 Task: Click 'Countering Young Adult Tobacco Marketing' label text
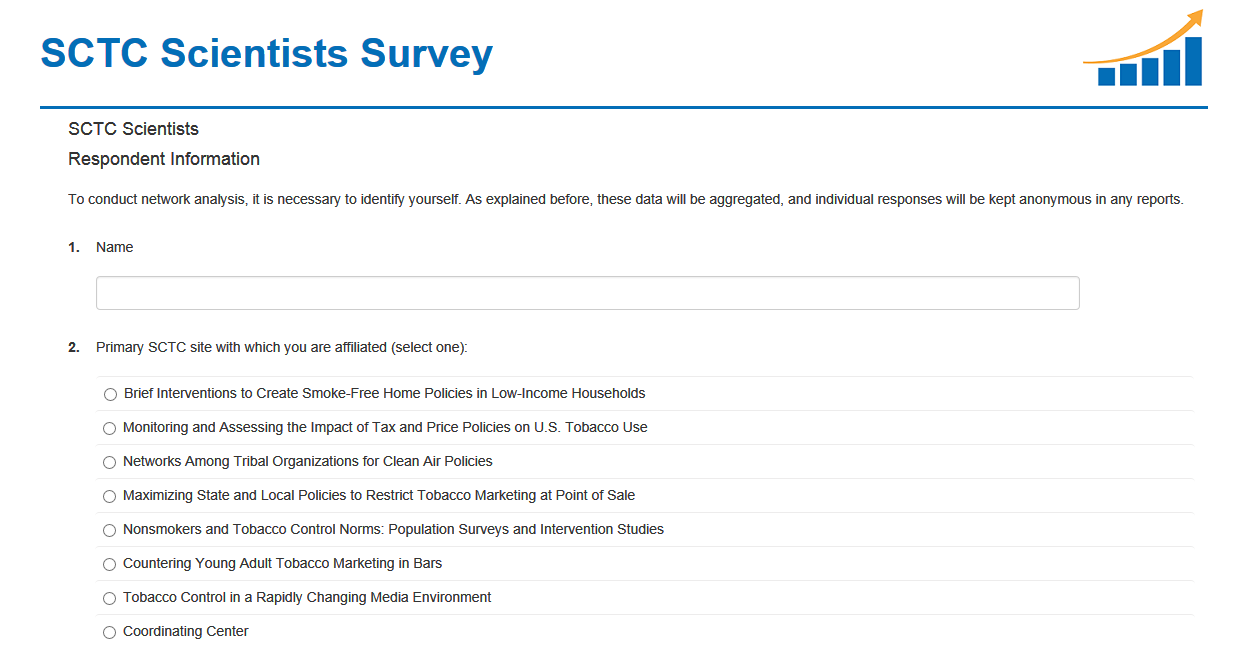pyautogui.click(x=282, y=563)
